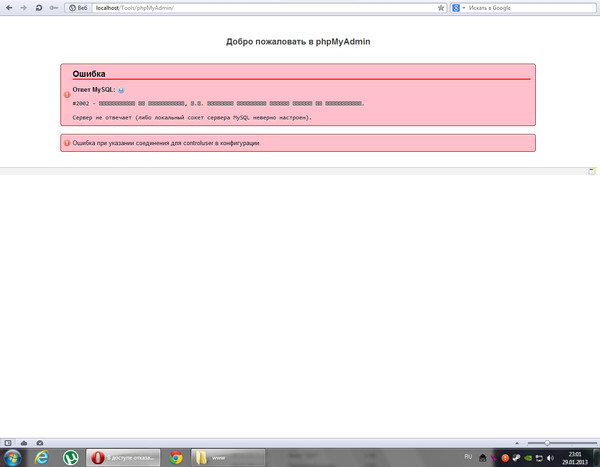Focus the localhost/Tools/phpMyAdmin address field

tap(264, 8)
